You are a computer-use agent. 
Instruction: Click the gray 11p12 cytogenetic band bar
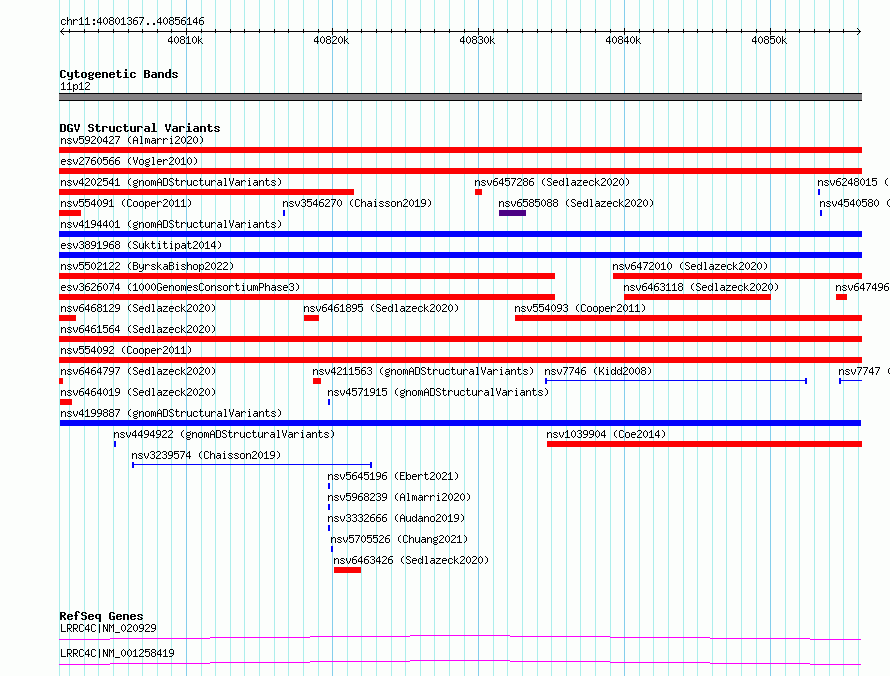tap(460, 97)
